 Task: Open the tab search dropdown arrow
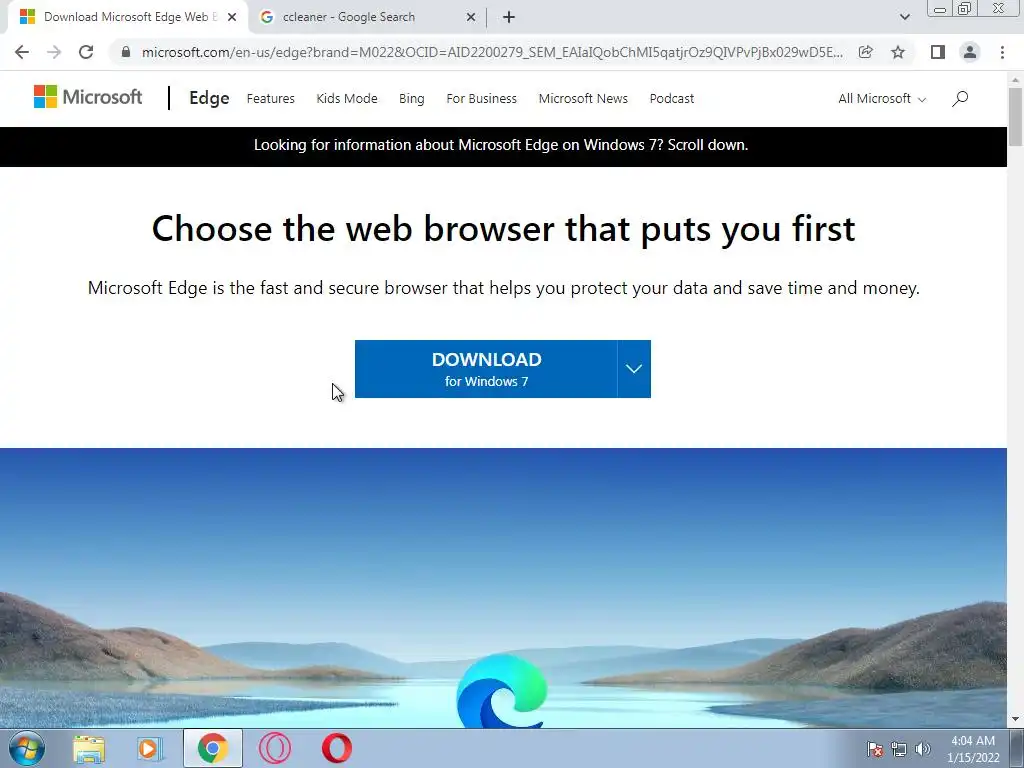click(x=904, y=17)
